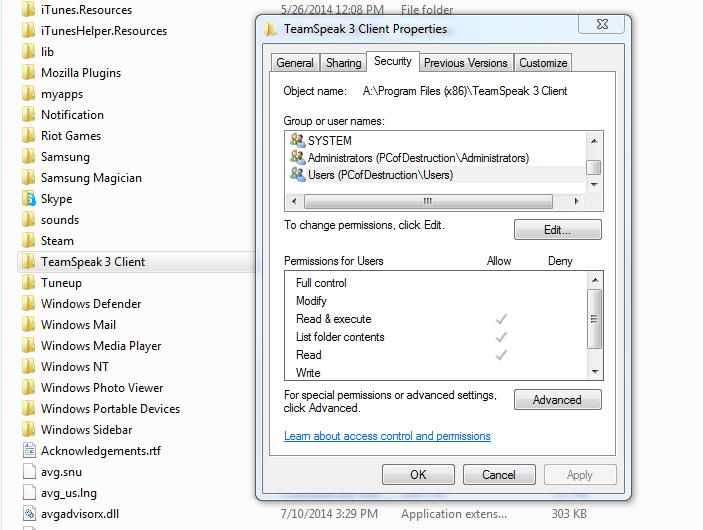The width and height of the screenshot is (703, 530).
Task: Click the Steam folder icon
Action: coord(29,241)
